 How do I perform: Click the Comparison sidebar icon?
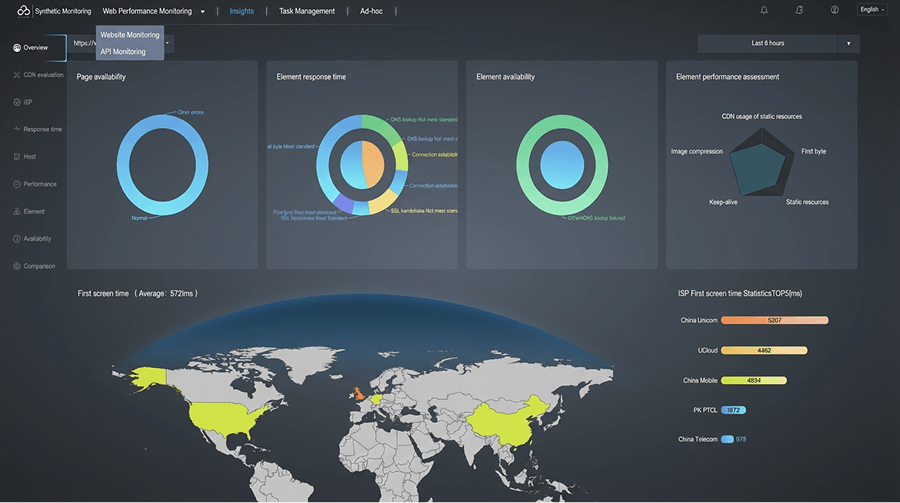pyautogui.click(x=17, y=266)
